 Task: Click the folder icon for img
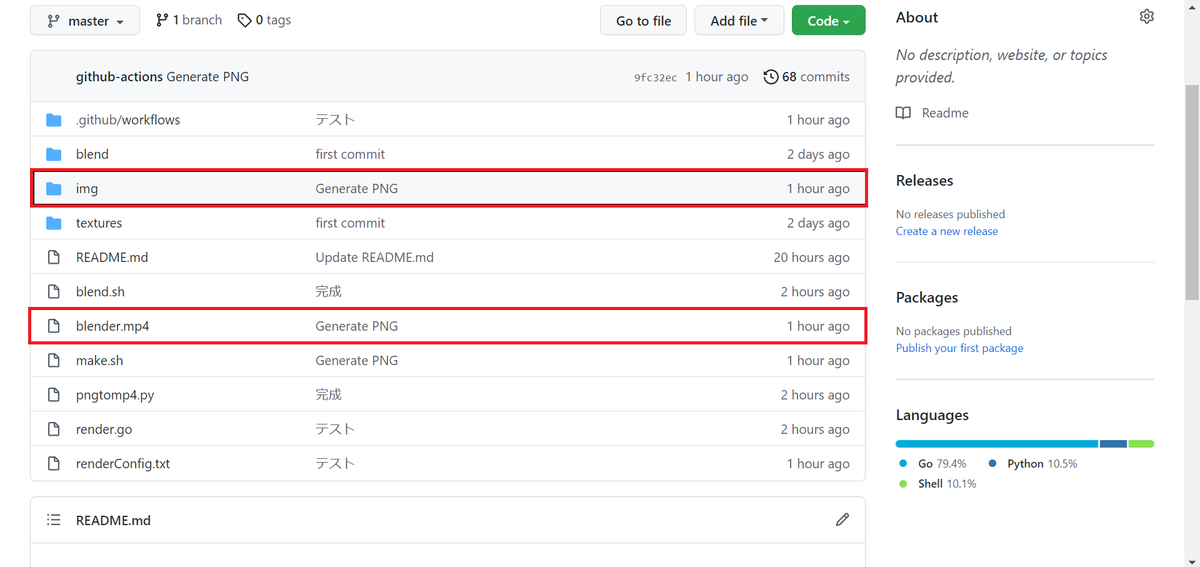point(54,189)
